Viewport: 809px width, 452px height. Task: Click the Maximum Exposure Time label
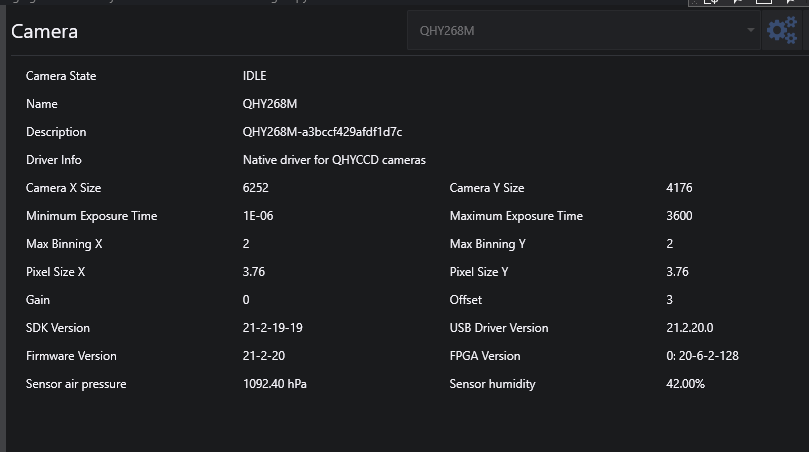coord(516,216)
